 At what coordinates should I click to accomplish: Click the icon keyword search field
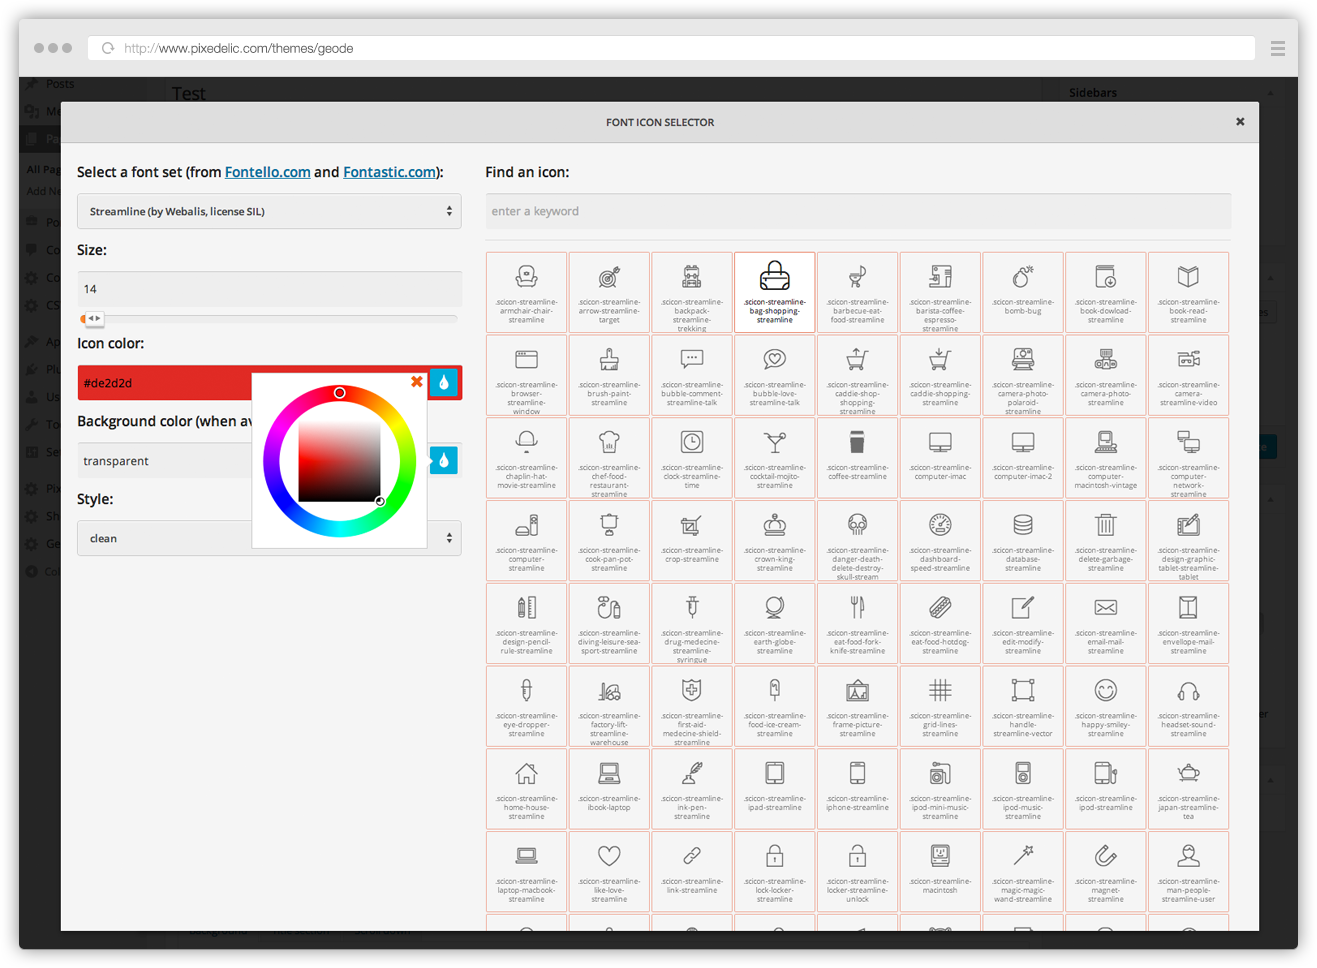[x=857, y=211]
